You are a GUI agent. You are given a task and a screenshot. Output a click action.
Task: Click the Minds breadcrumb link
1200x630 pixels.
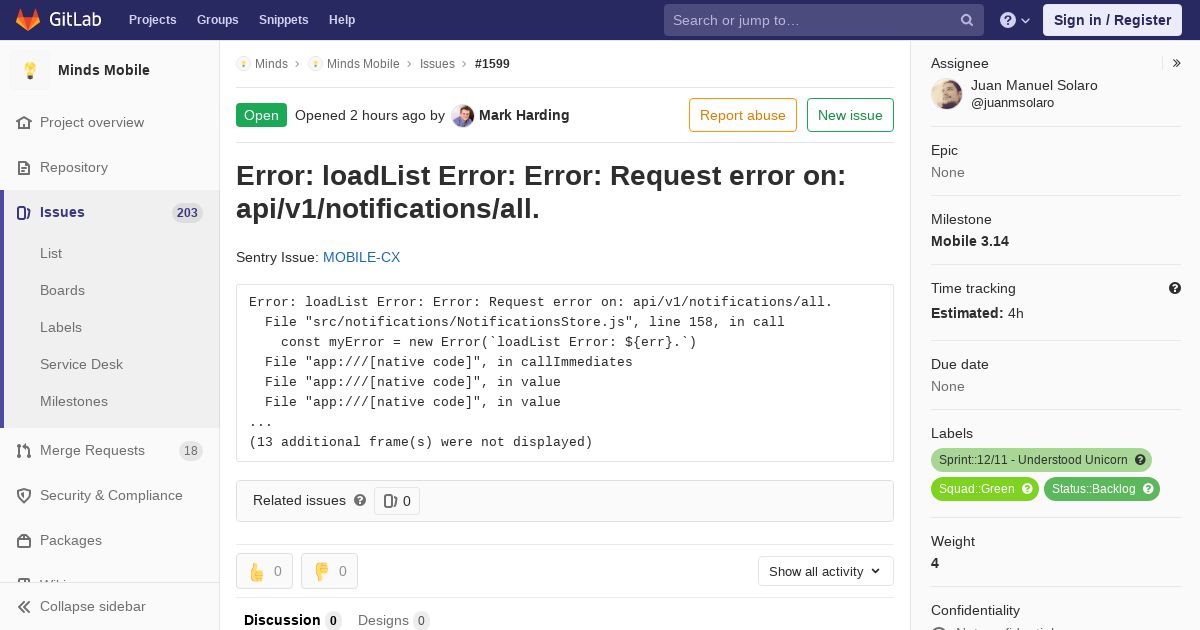271,63
